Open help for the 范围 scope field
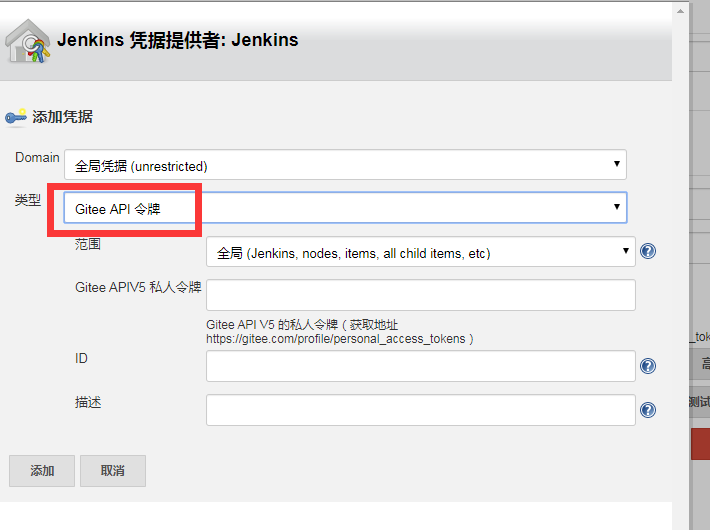Screen dimensions: 710x530 648,251
